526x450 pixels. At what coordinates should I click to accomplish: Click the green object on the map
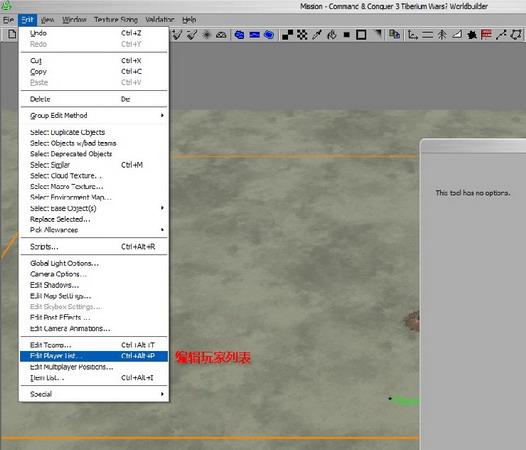[405, 400]
